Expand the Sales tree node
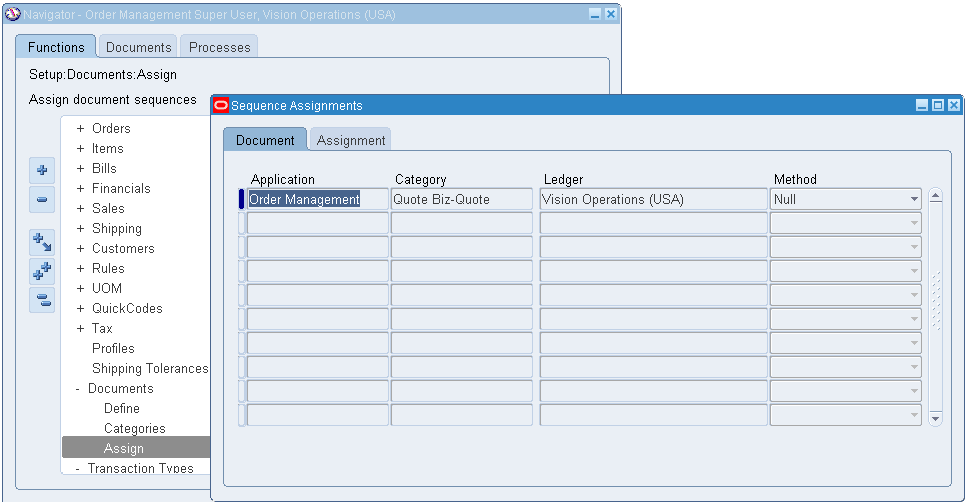The width and height of the screenshot is (965, 502). coord(80,209)
